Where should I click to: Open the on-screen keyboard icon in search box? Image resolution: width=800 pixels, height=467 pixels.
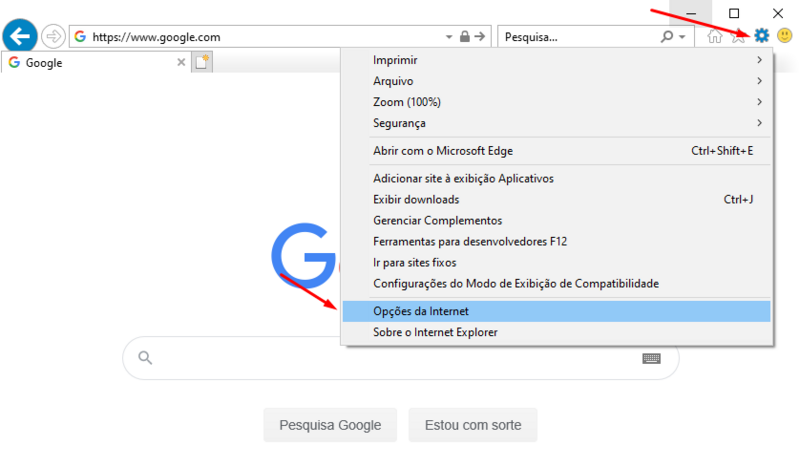[x=651, y=358]
